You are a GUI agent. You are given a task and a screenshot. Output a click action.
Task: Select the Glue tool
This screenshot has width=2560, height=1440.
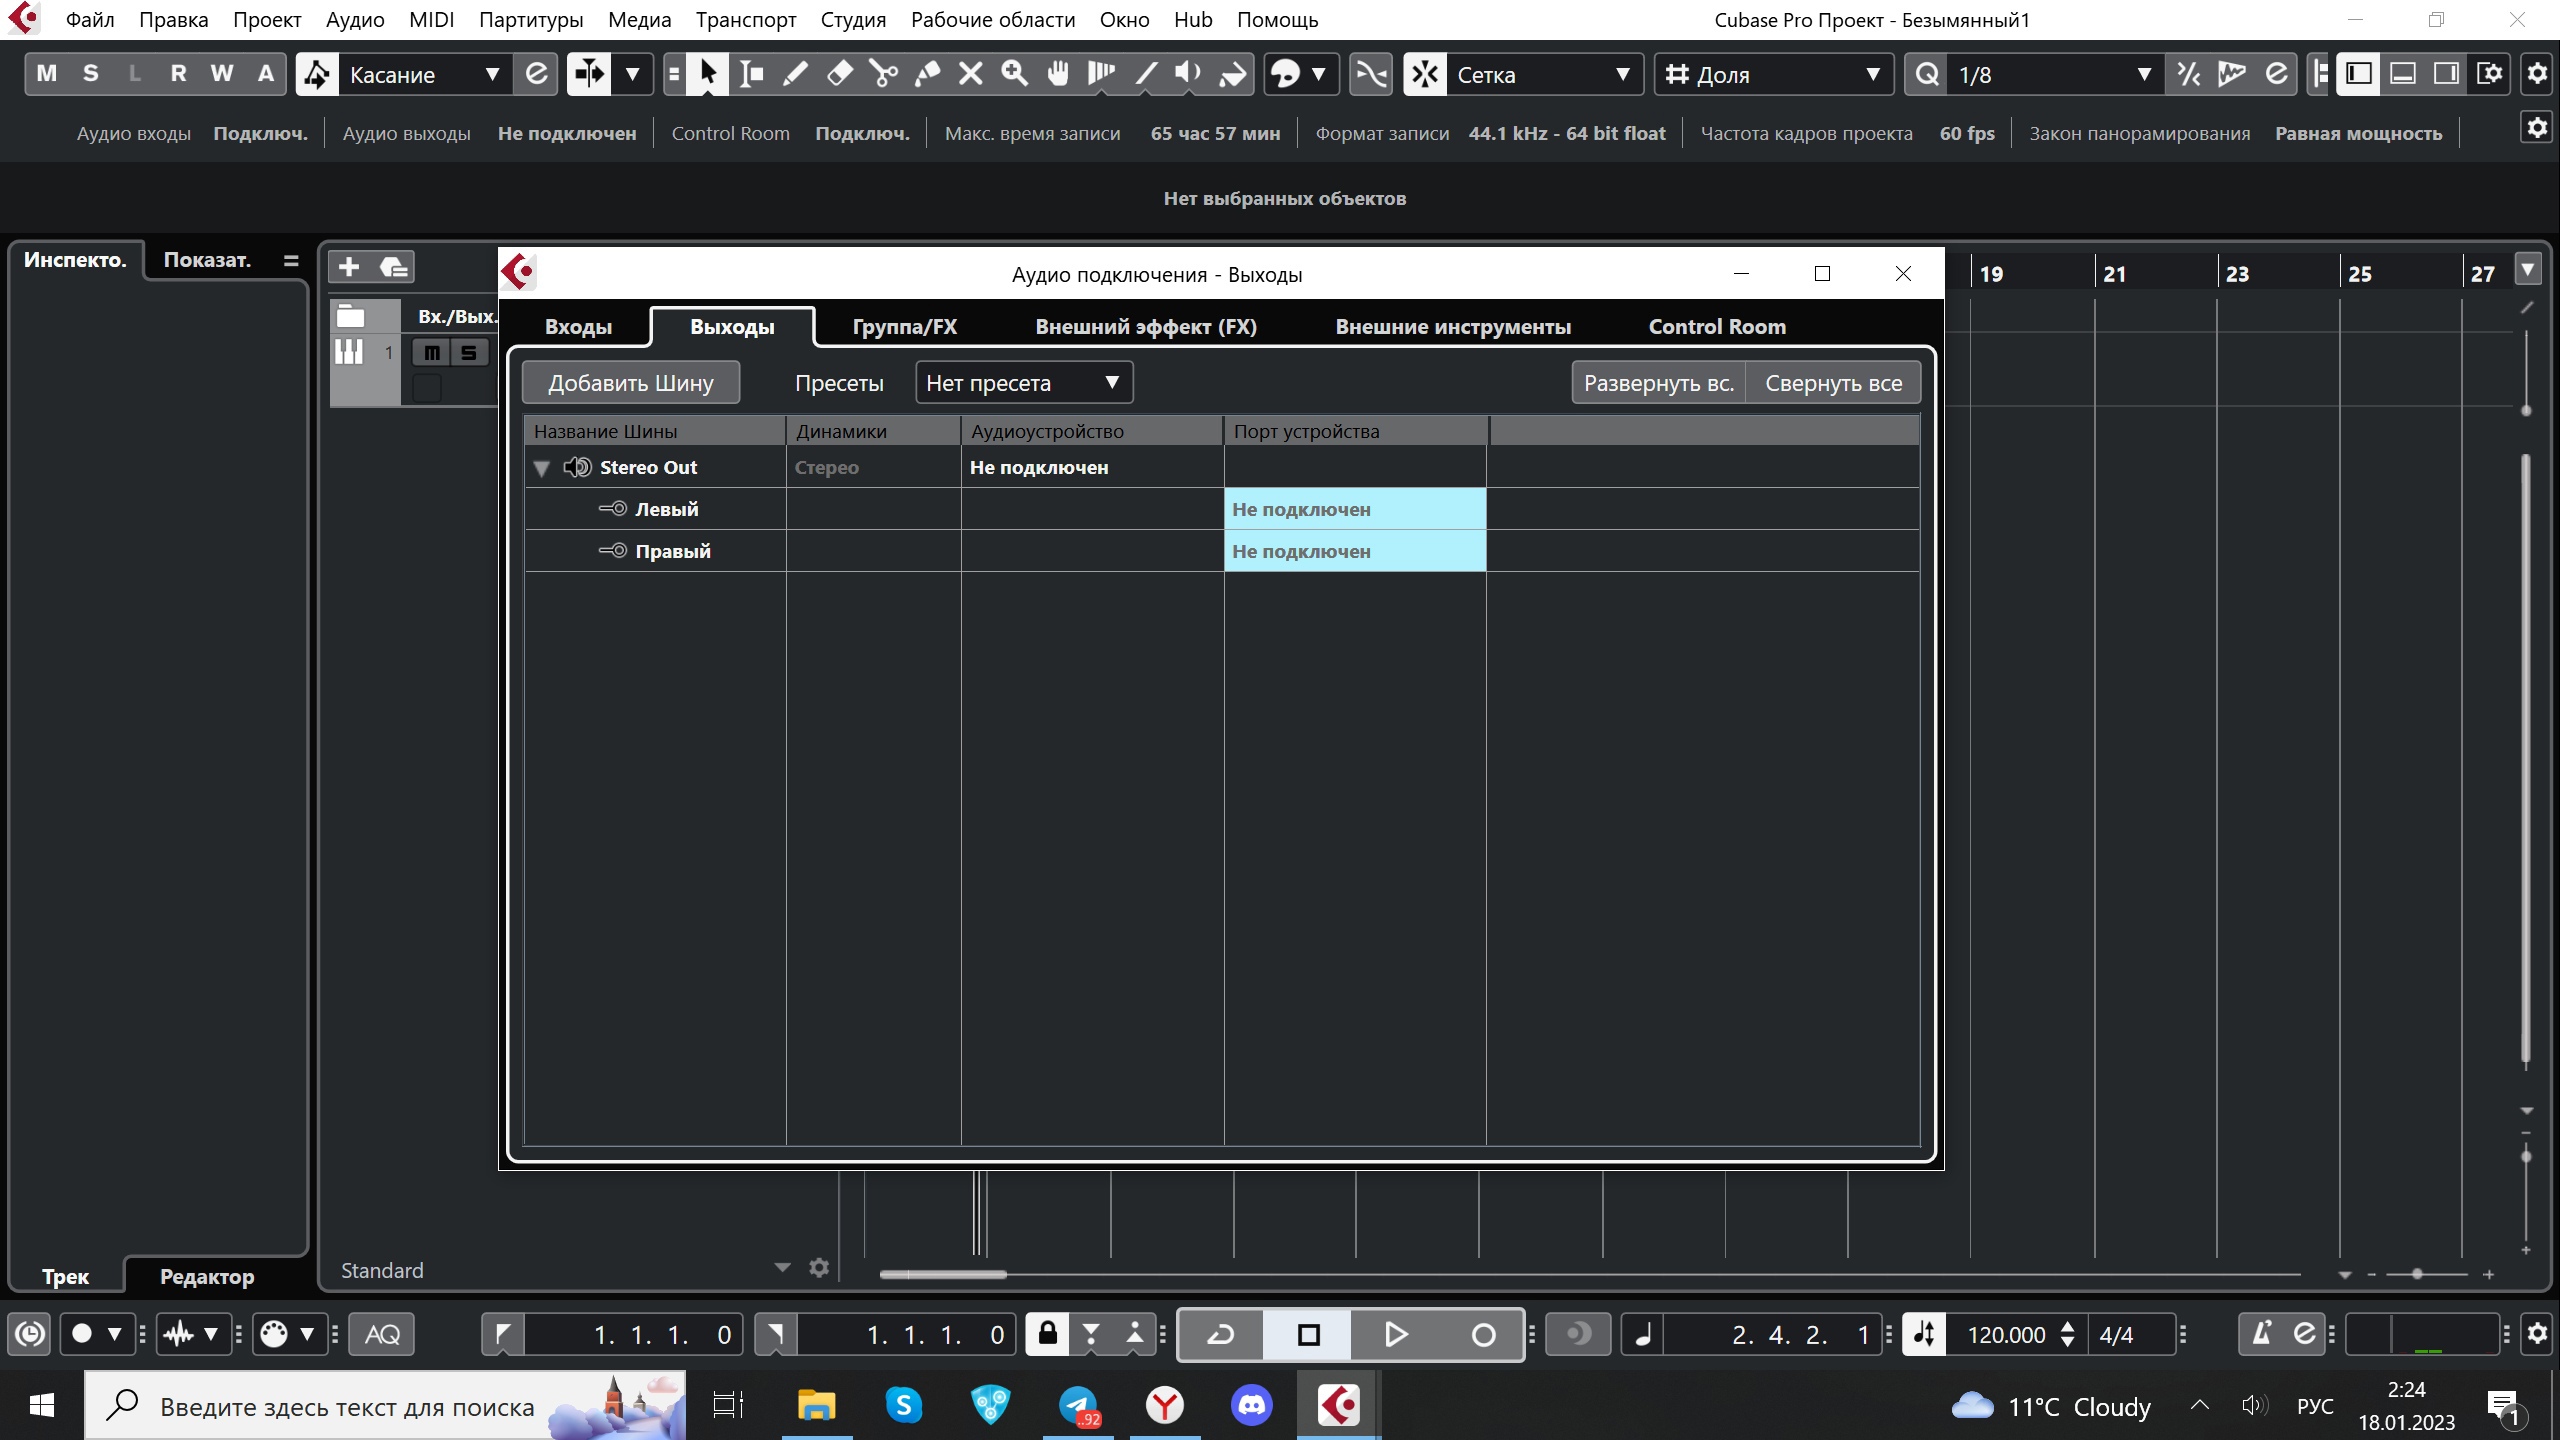[x=927, y=74]
